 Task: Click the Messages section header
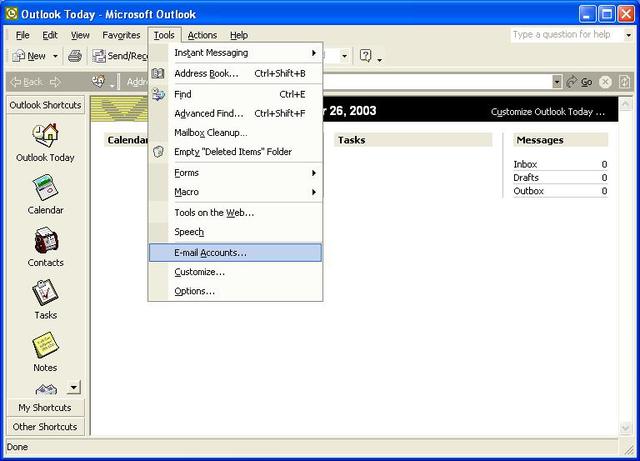coord(560,140)
